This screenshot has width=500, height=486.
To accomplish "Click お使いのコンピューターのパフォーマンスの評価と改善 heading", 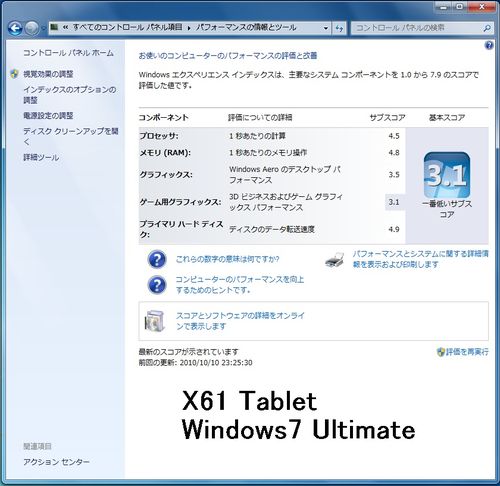I will (228, 56).
